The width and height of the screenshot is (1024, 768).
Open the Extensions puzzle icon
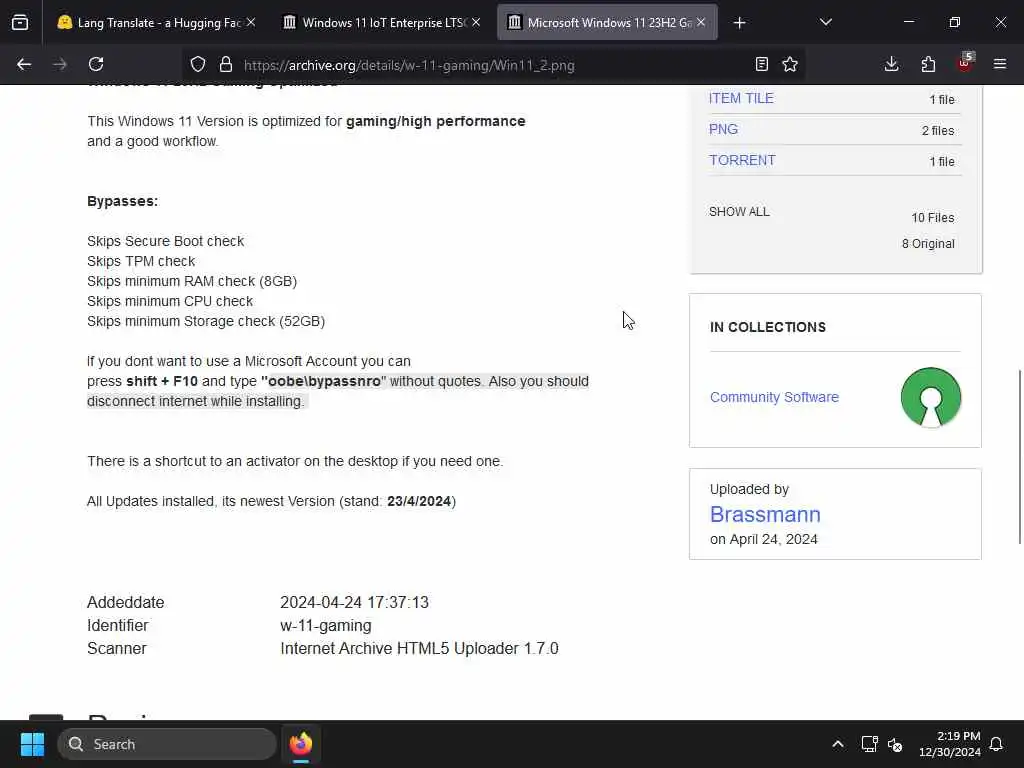tap(928, 64)
